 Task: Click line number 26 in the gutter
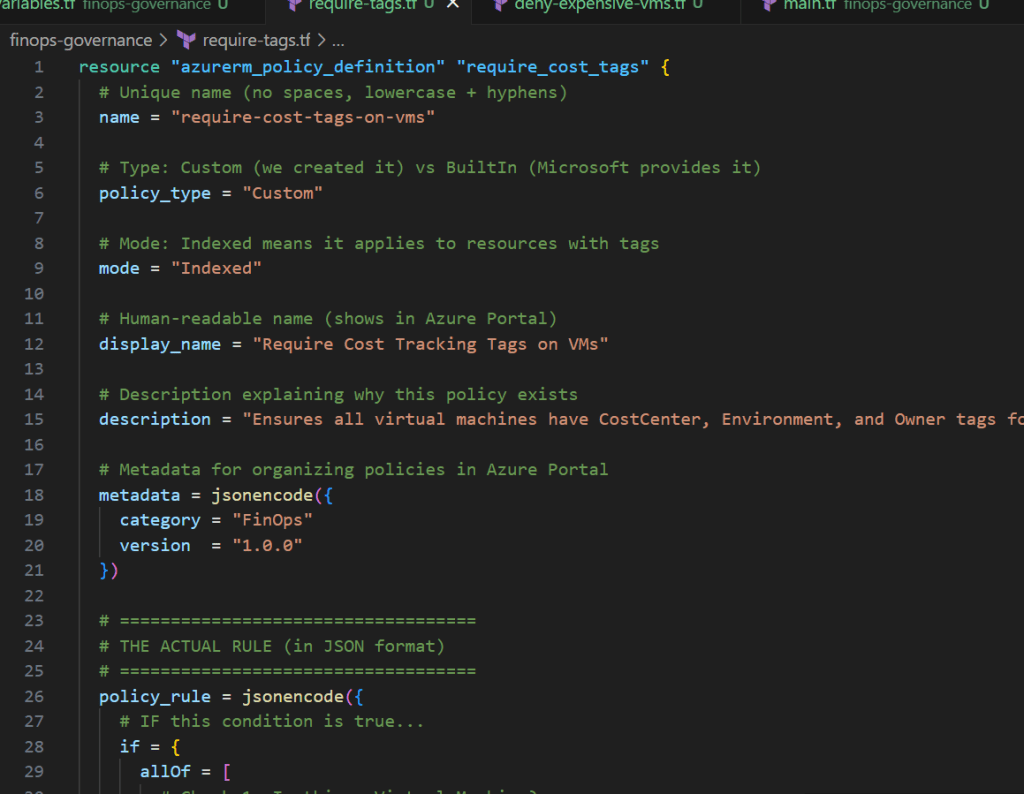(x=33, y=696)
